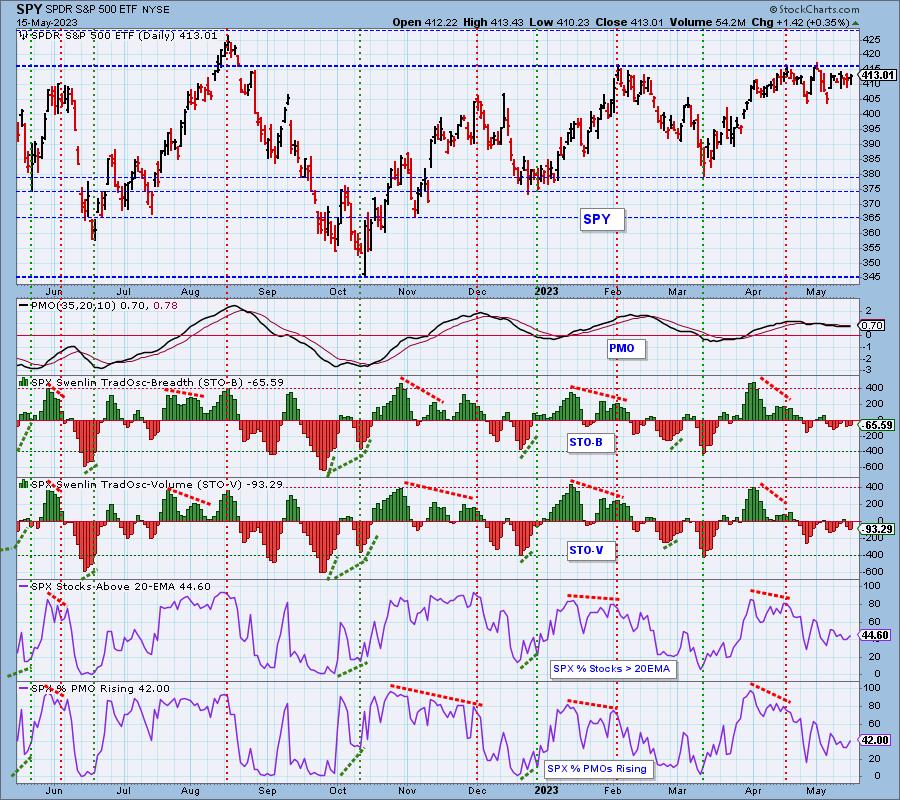This screenshot has height=800, width=900.
Task: Click the 425 label on the price axis
Action: [871, 40]
